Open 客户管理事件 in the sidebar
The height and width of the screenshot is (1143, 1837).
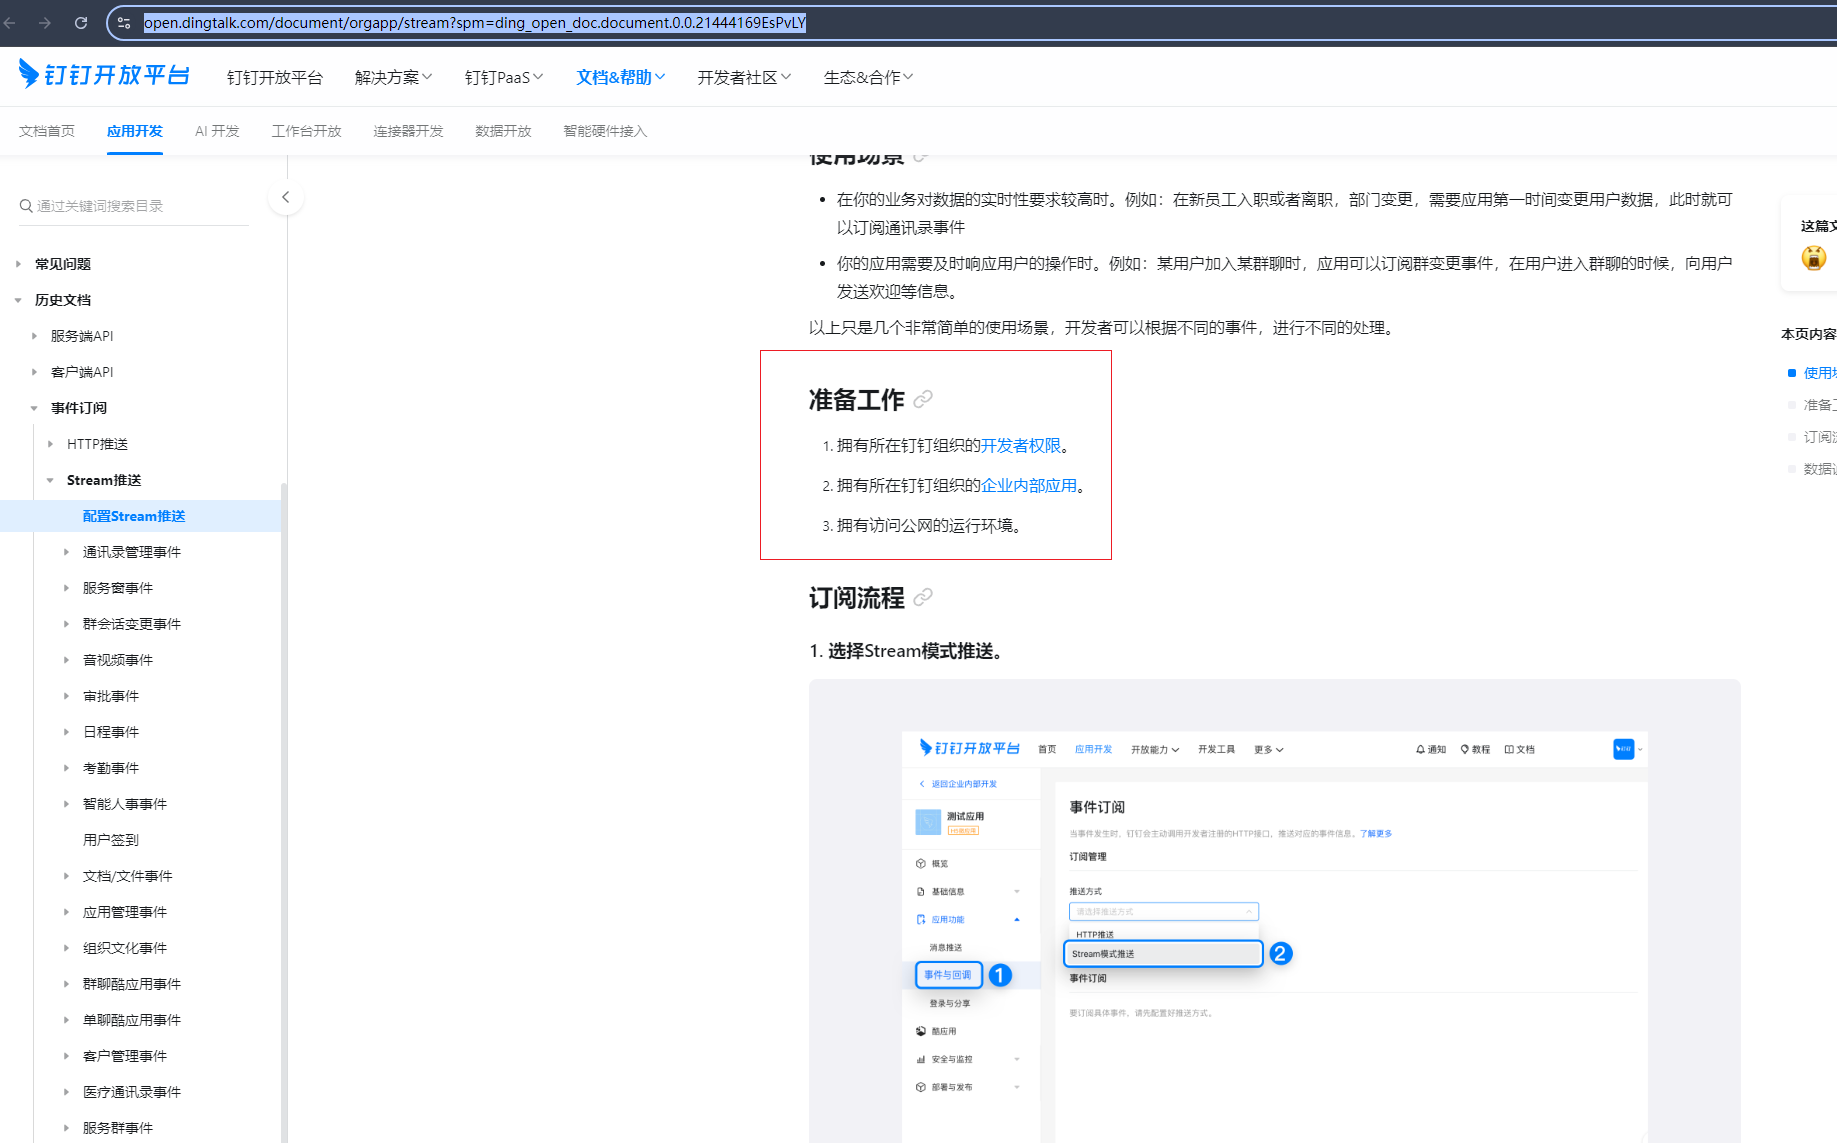(x=125, y=1056)
